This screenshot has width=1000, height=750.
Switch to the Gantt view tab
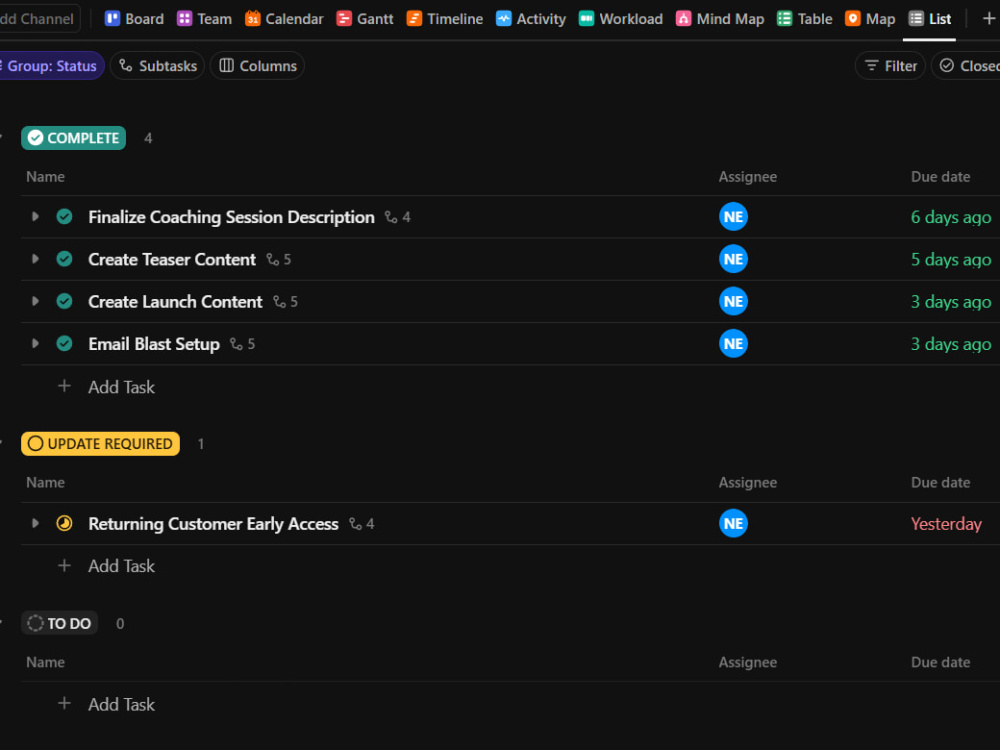[x=365, y=19]
